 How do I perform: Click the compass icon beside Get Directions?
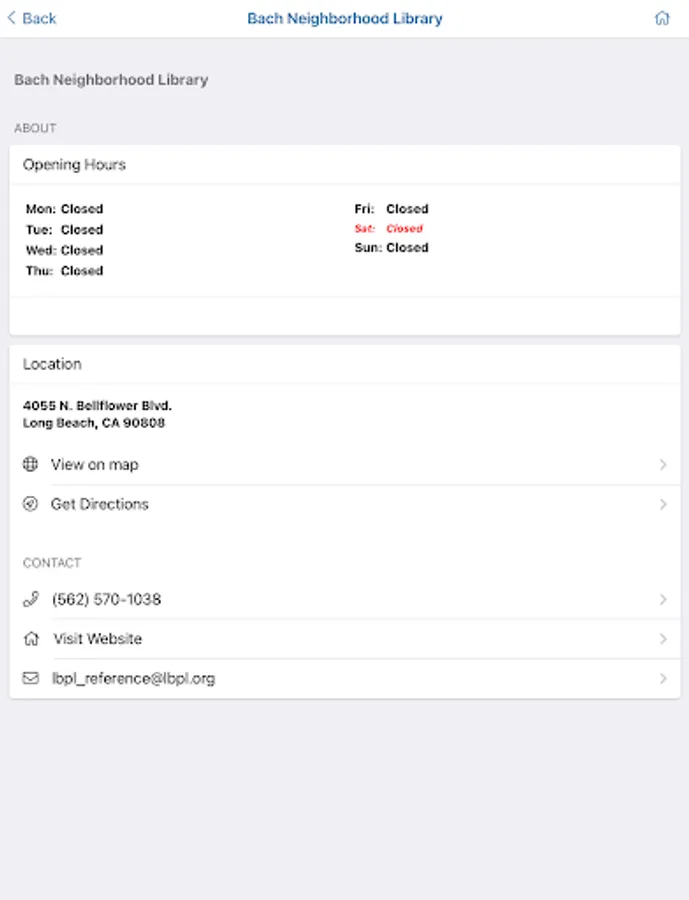pyautogui.click(x=30, y=504)
